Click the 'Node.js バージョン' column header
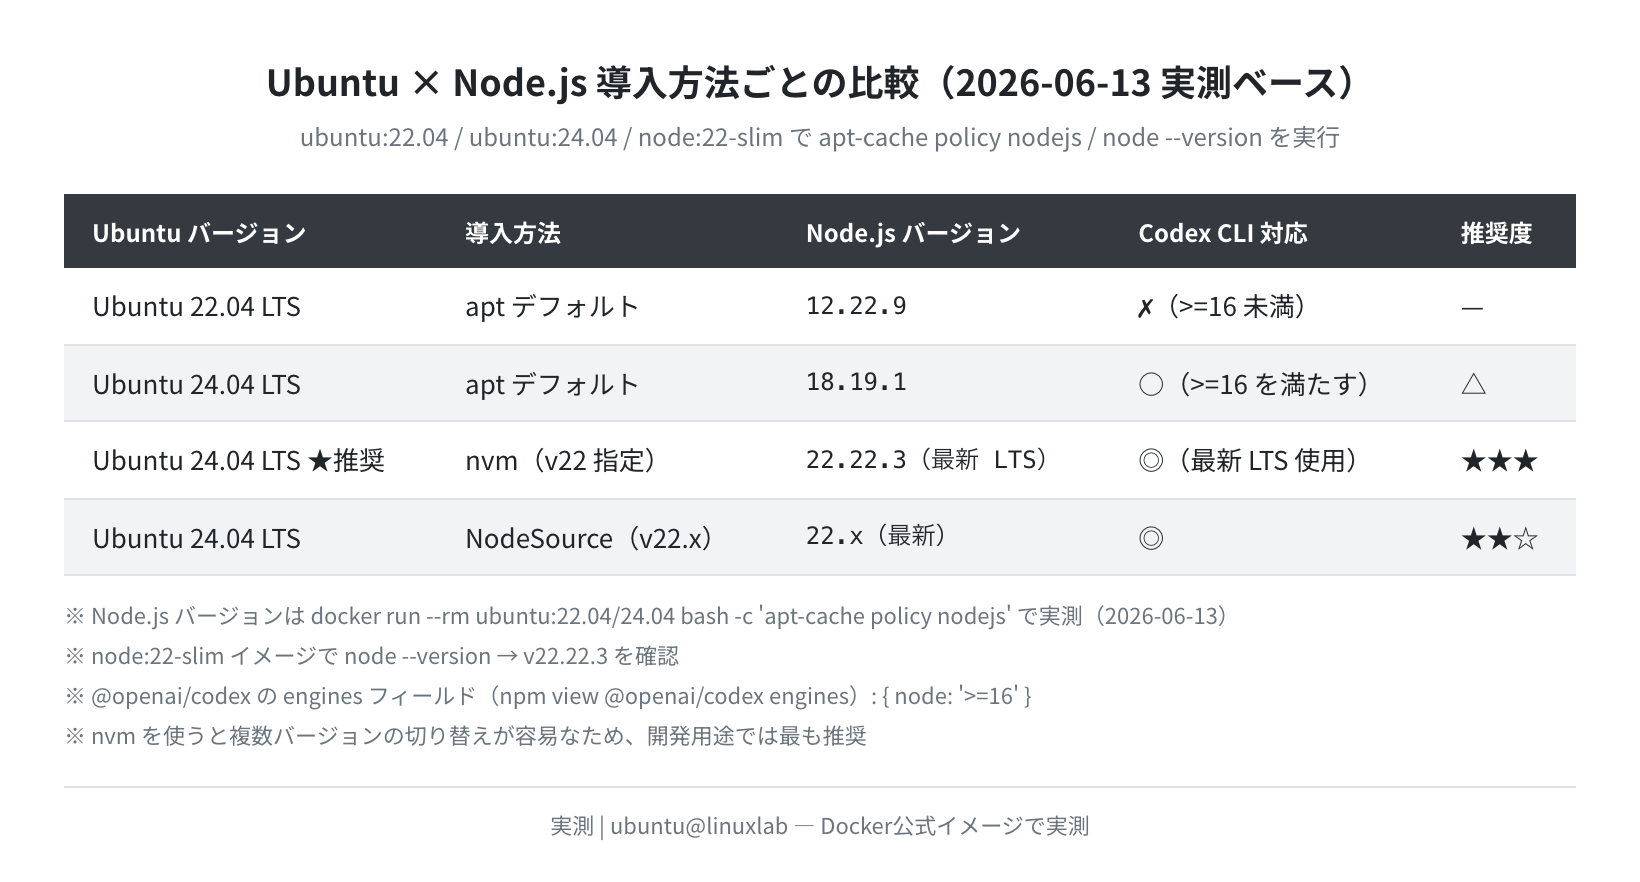Image resolution: width=1640 pixels, height=882 pixels. (x=913, y=233)
